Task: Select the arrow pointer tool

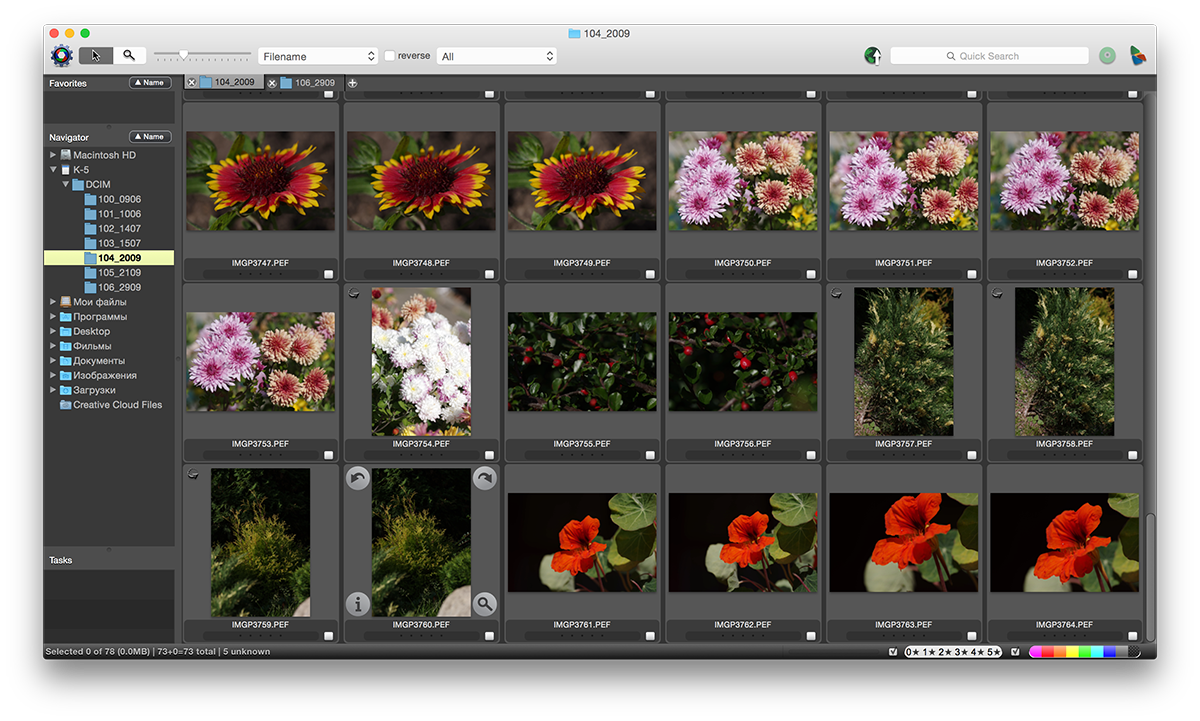Action: (x=96, y=56)
